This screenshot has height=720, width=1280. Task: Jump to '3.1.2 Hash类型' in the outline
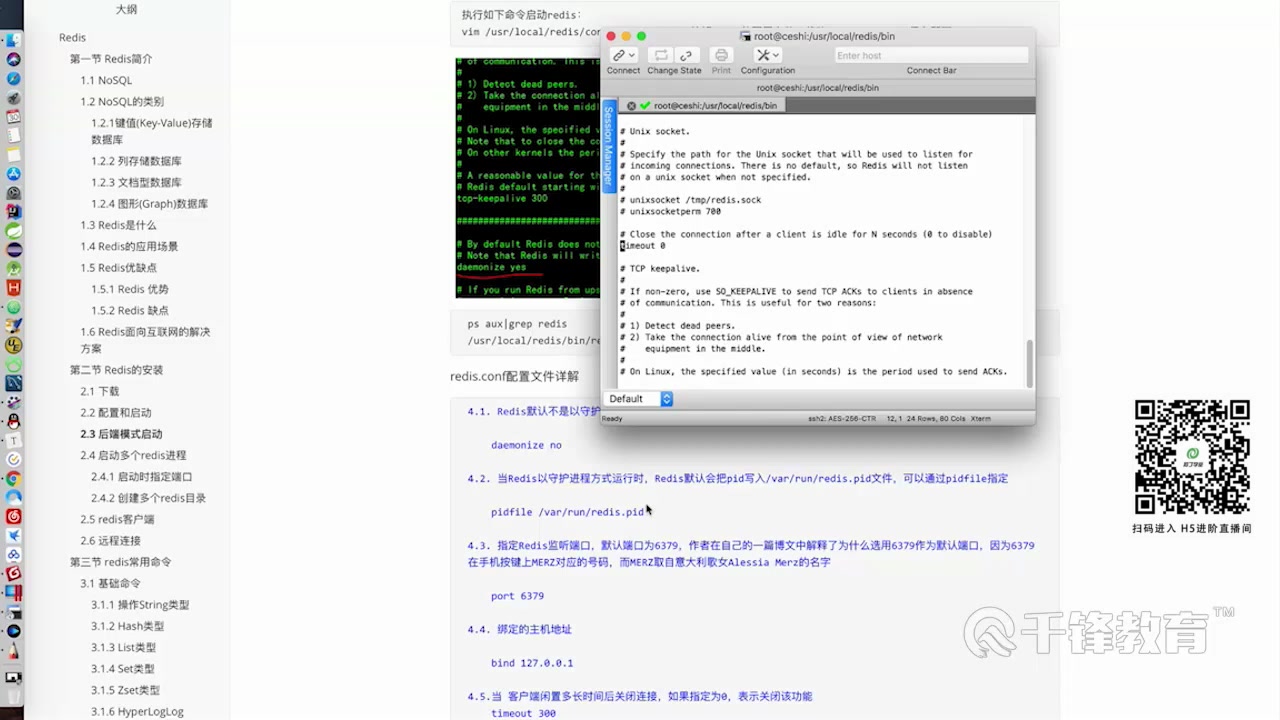click(x=127, y=626)
